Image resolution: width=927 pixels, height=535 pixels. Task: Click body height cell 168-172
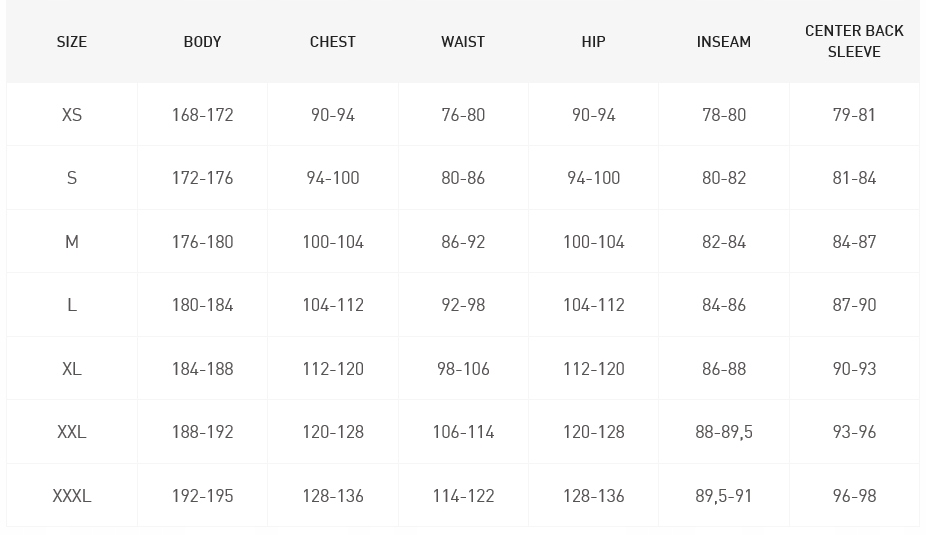[x=202, y=115]
